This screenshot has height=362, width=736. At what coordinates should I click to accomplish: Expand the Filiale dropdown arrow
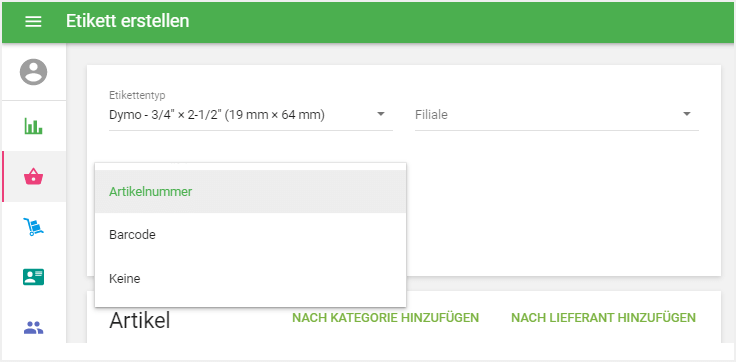(687, 114)
